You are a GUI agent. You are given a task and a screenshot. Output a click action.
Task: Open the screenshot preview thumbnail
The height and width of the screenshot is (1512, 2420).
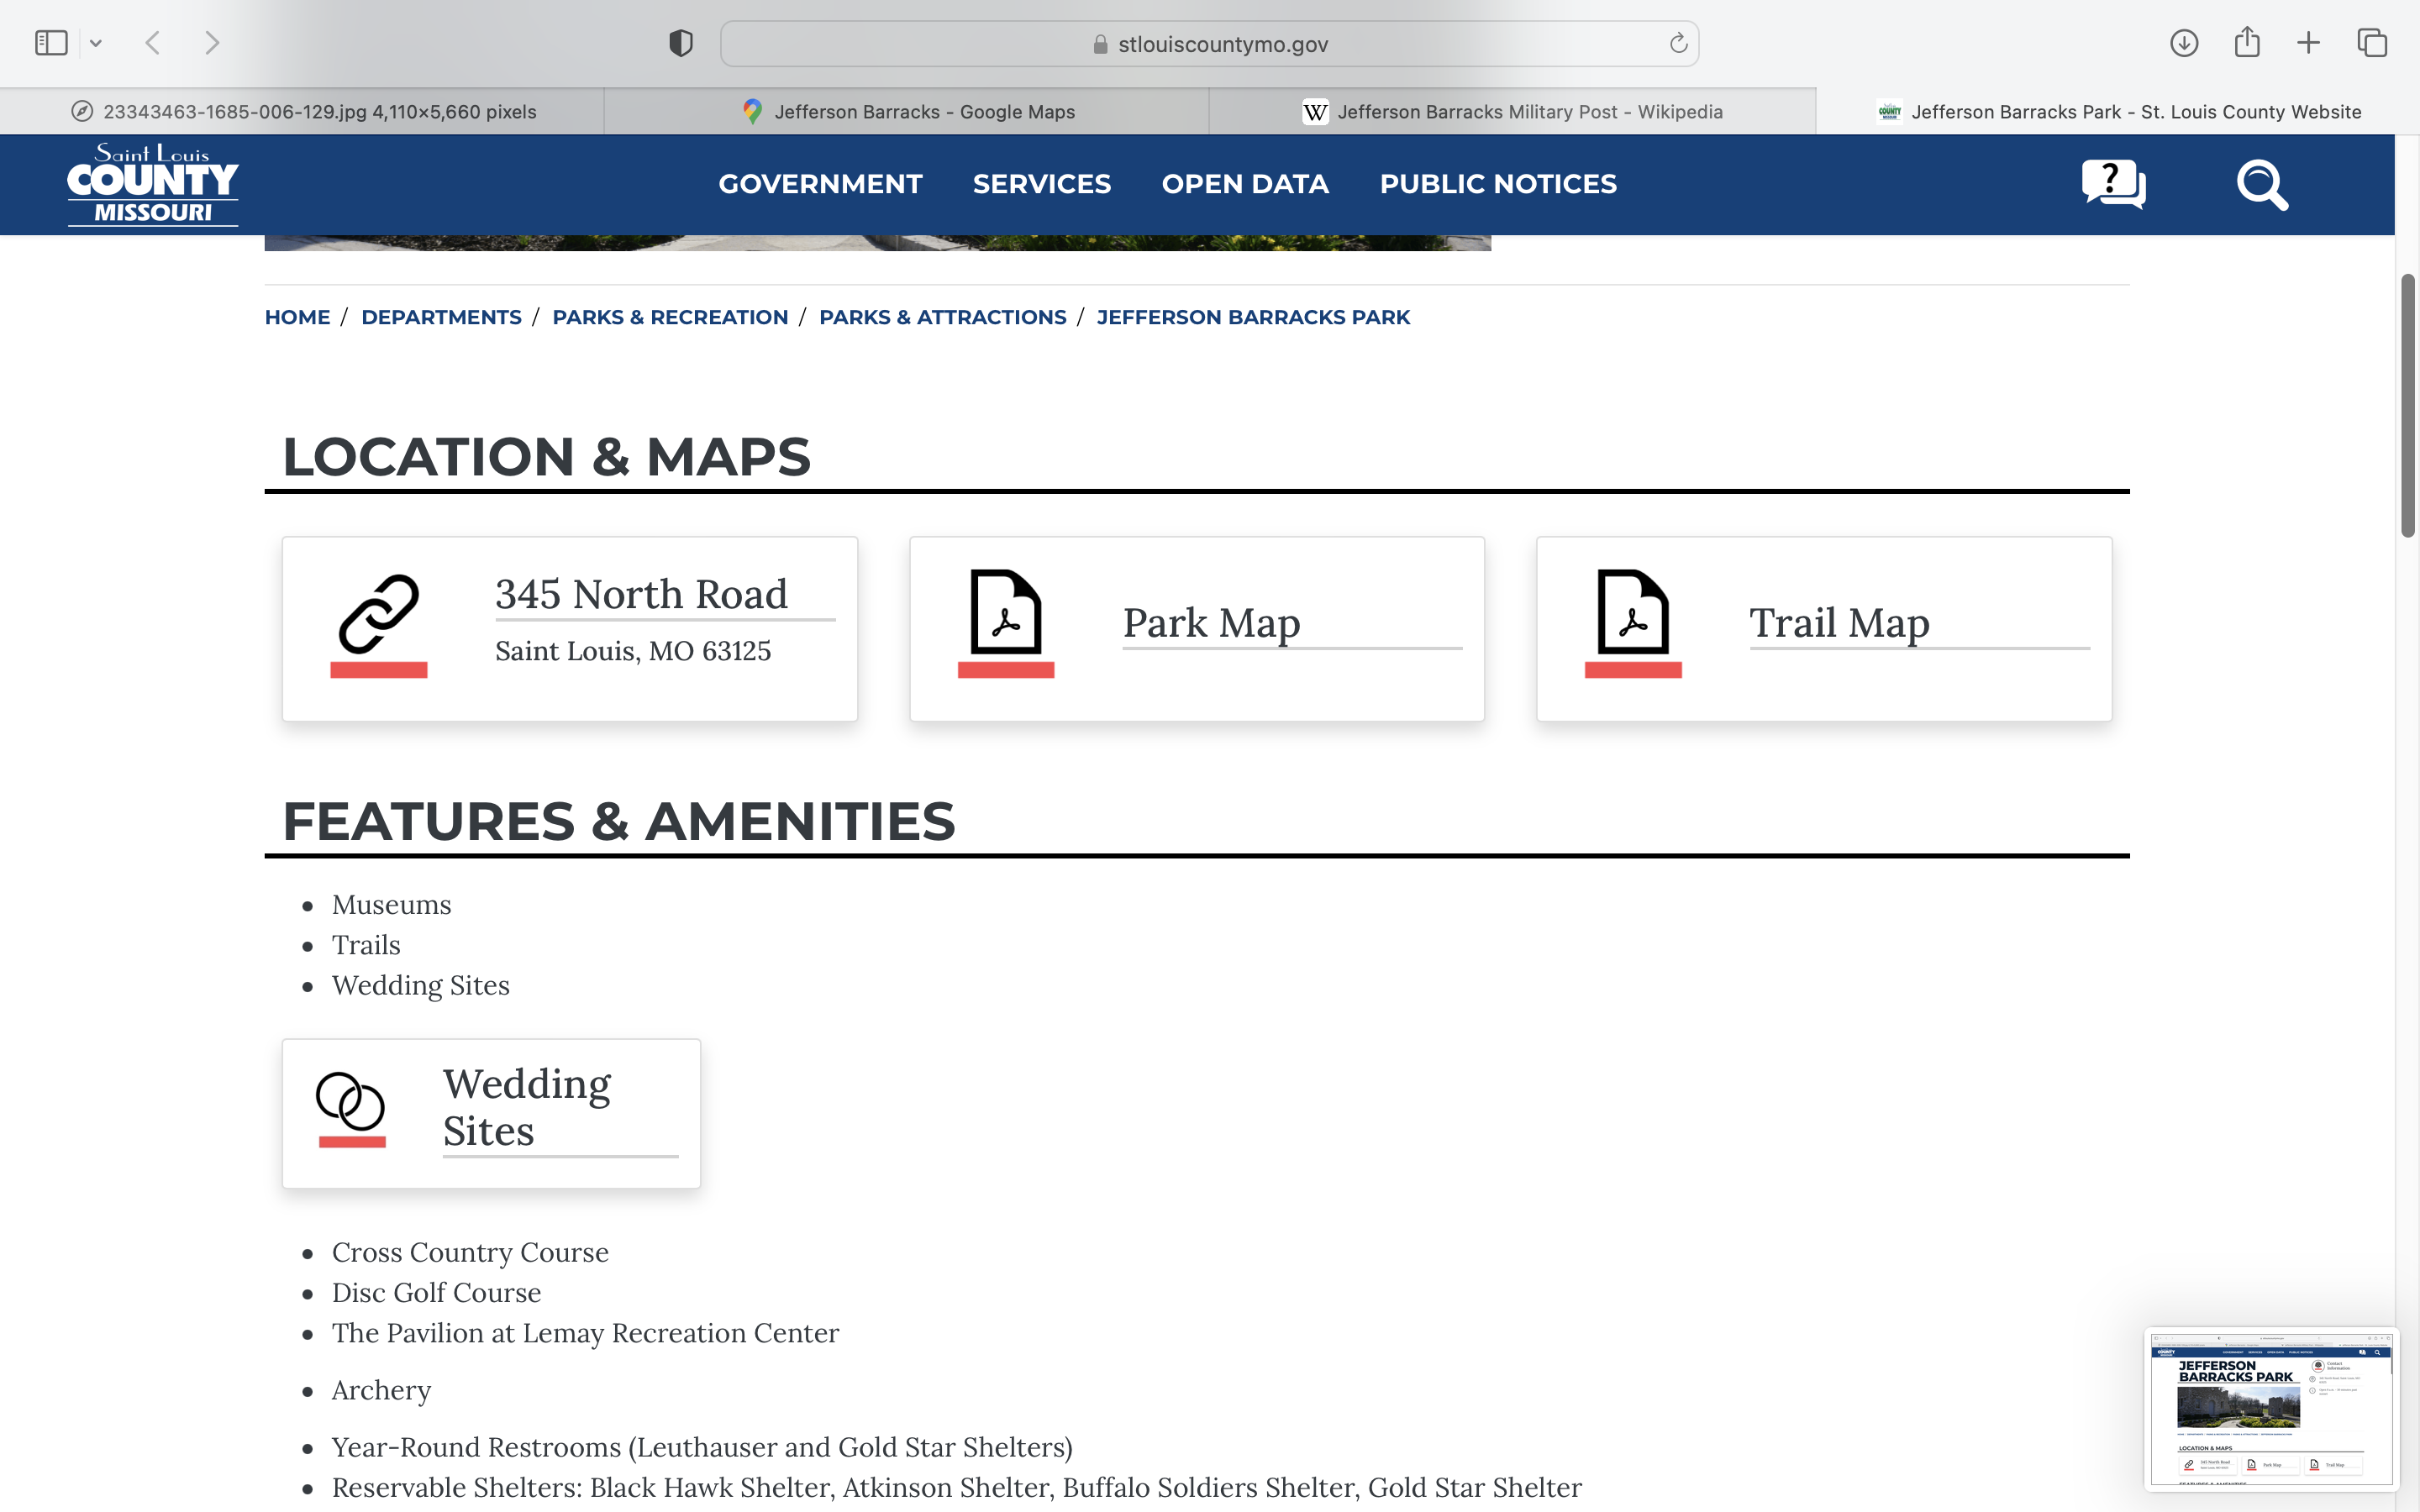2270,1408
